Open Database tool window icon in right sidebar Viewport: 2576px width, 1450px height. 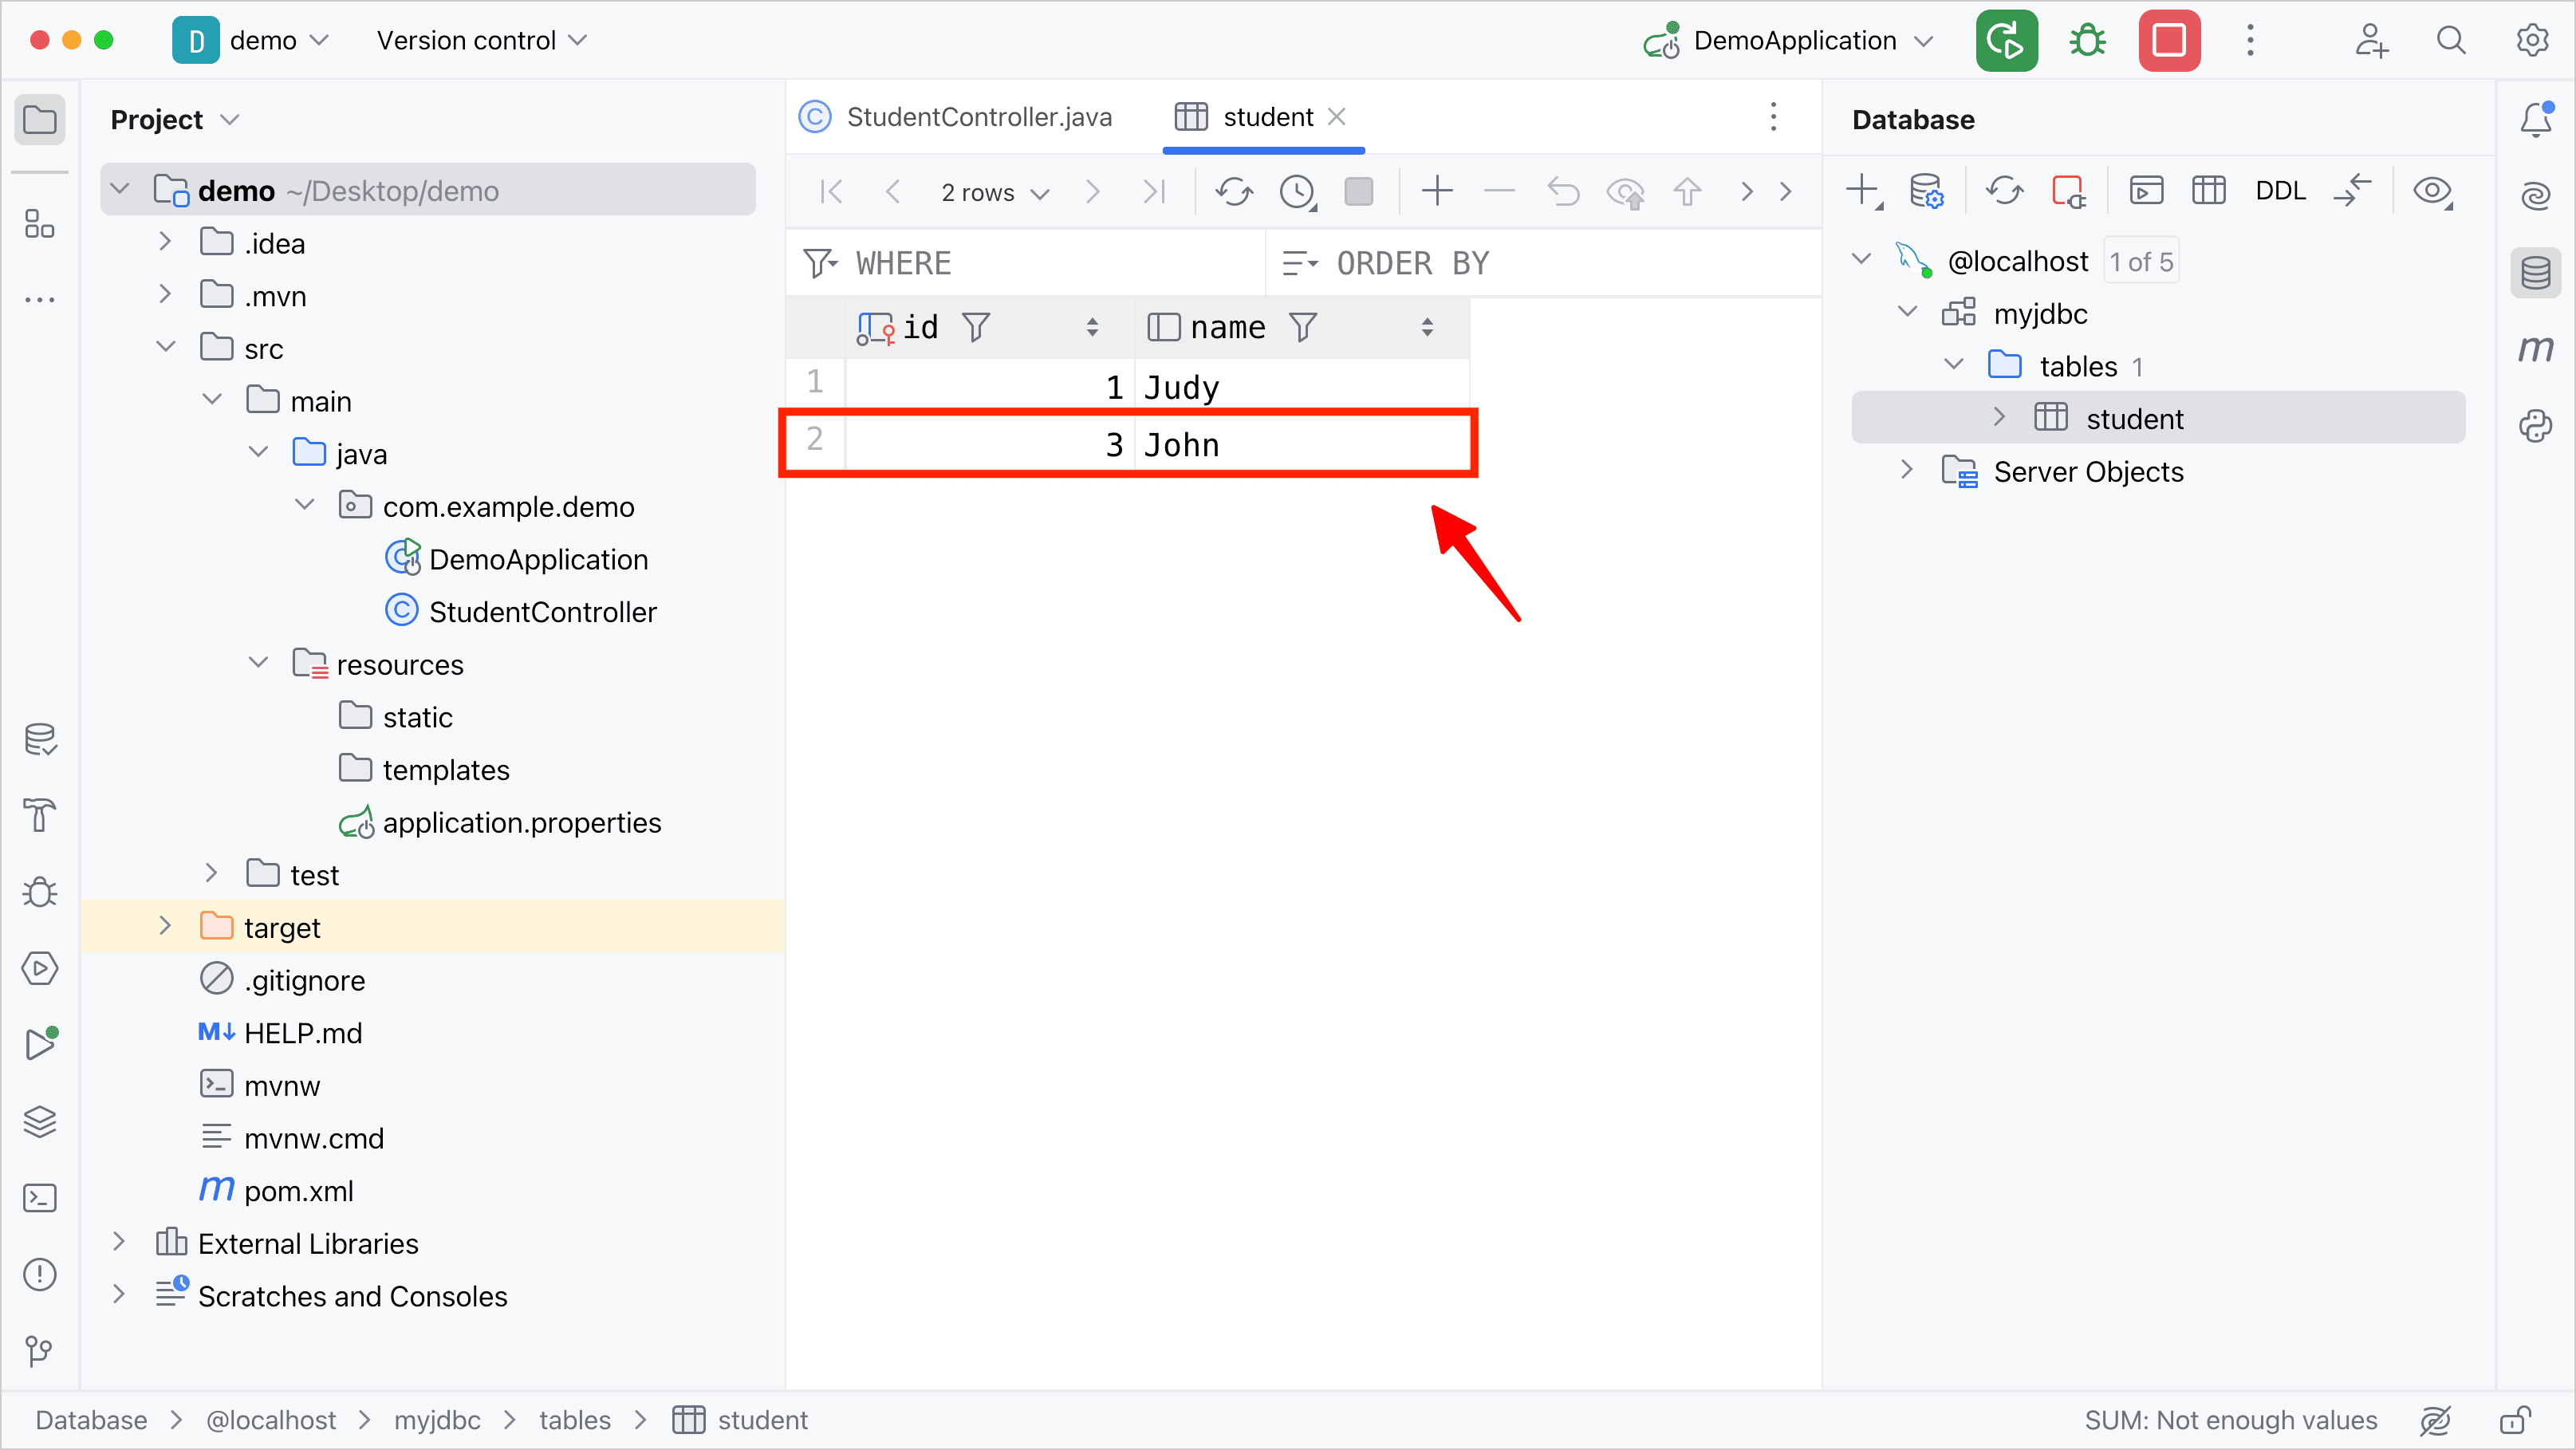pyautogui.click(x=2535, y=272)
